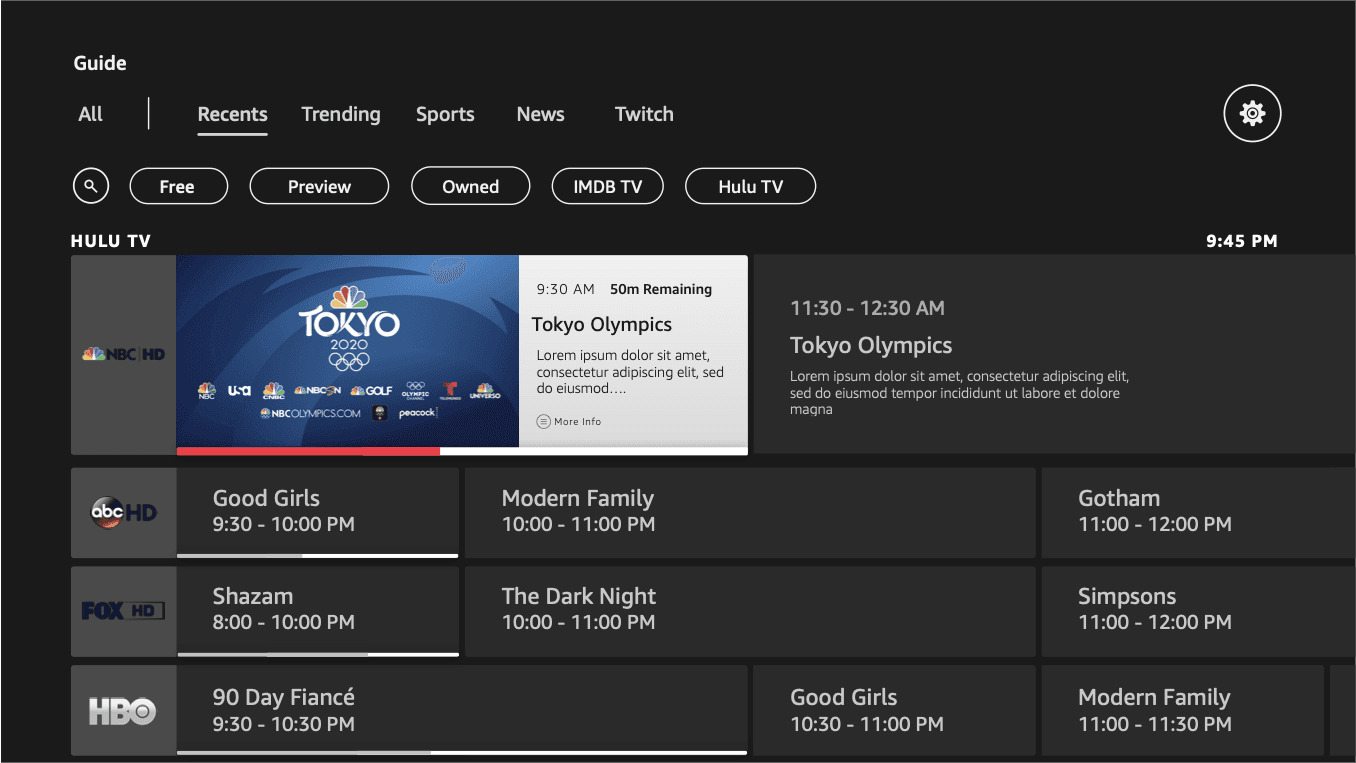The width and height of the screenshot is (1356, 763).
Task: Click the 9:30 AM start time
Action: point(566,290)
